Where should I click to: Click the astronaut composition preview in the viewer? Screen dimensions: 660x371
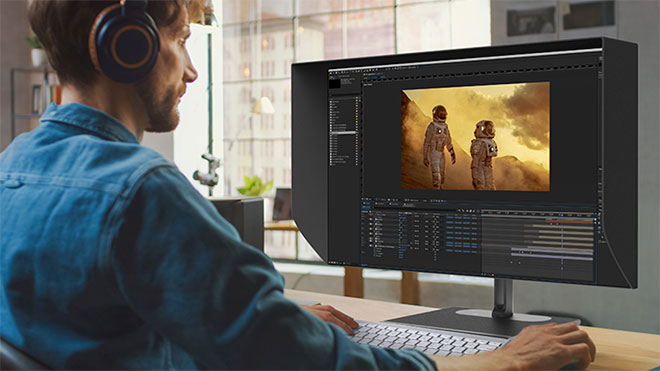[475, 136]
